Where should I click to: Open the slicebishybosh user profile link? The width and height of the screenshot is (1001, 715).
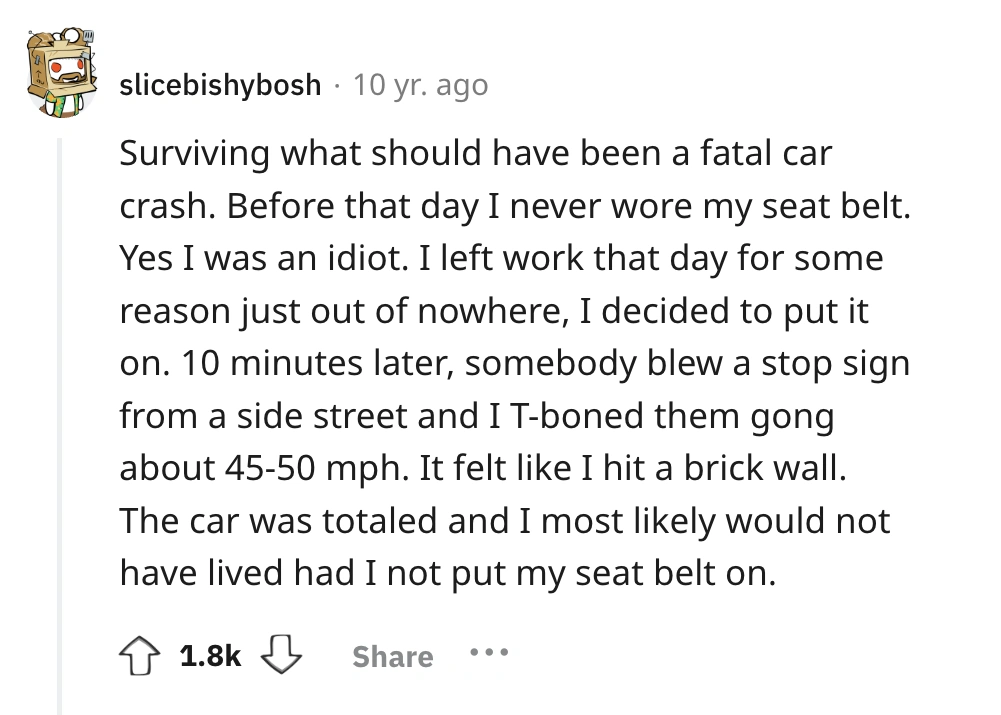click(220, 85)
